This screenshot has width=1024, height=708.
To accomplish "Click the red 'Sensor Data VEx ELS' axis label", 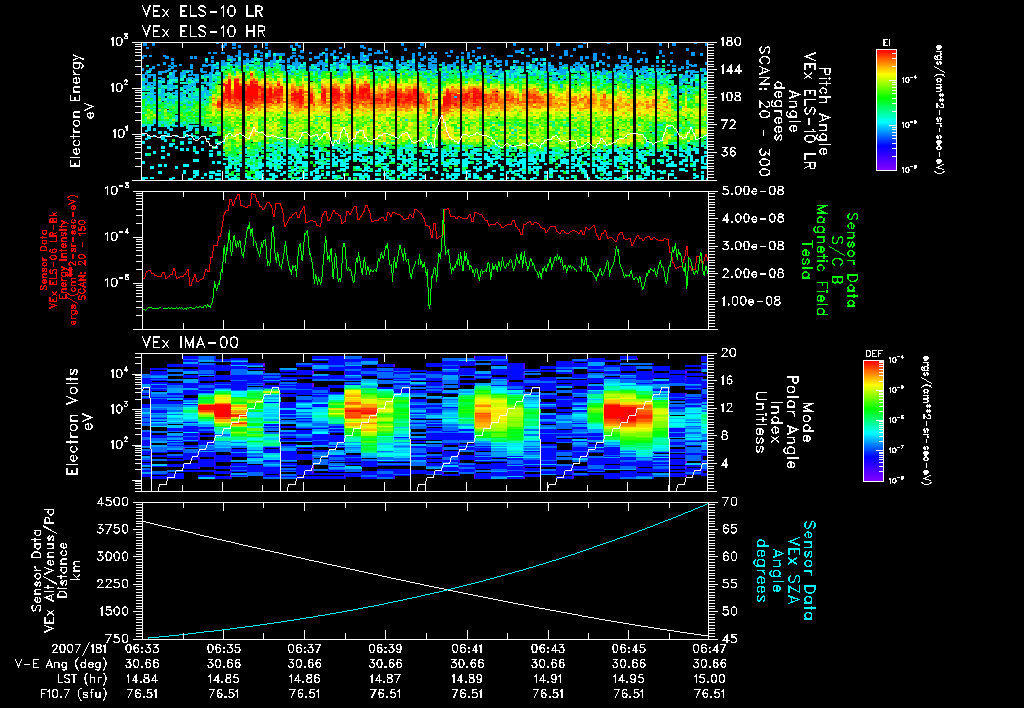I will click(x=62, y=259).
